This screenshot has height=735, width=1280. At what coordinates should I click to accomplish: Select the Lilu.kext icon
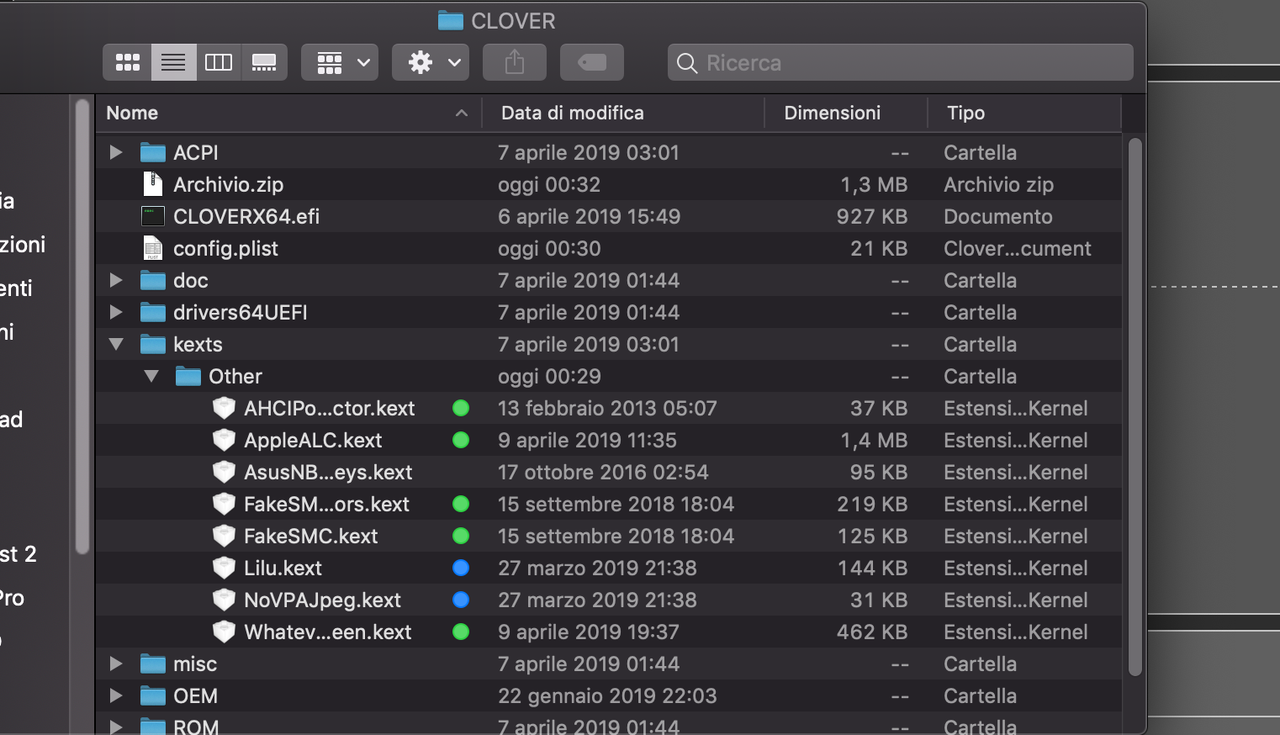[x=224, y=568]
